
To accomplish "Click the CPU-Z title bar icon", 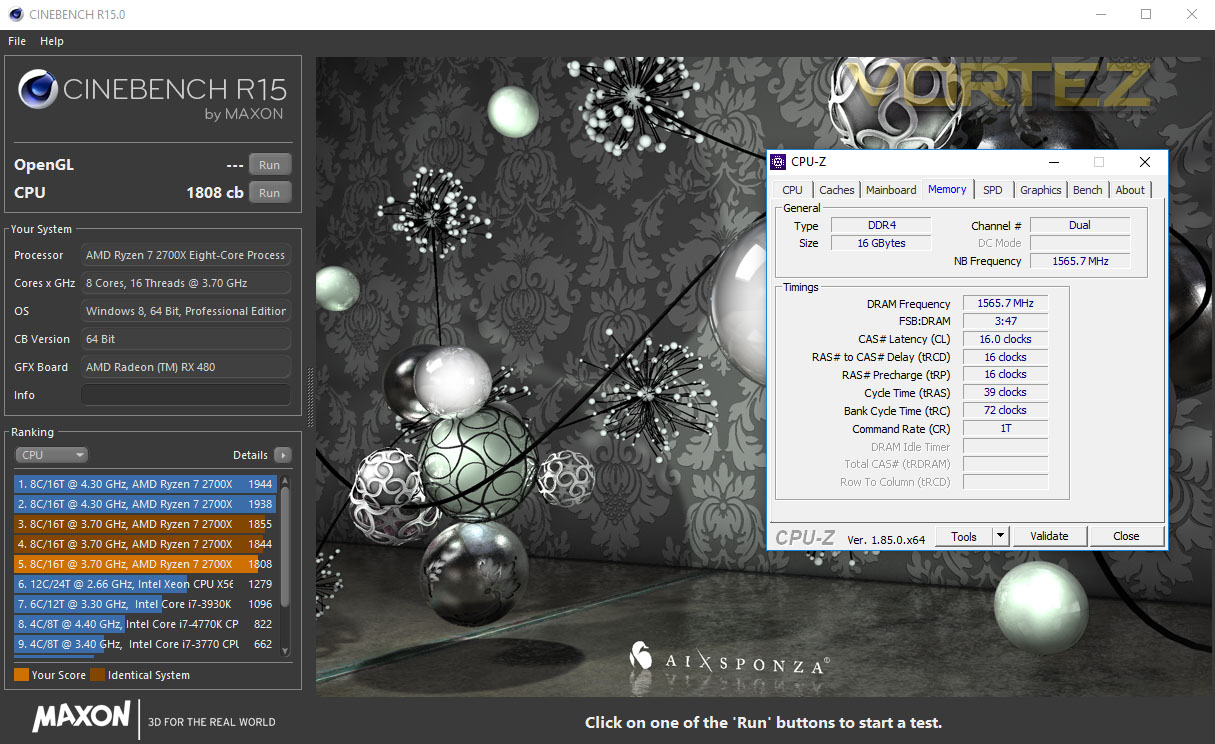I will (x=778, y=162).
